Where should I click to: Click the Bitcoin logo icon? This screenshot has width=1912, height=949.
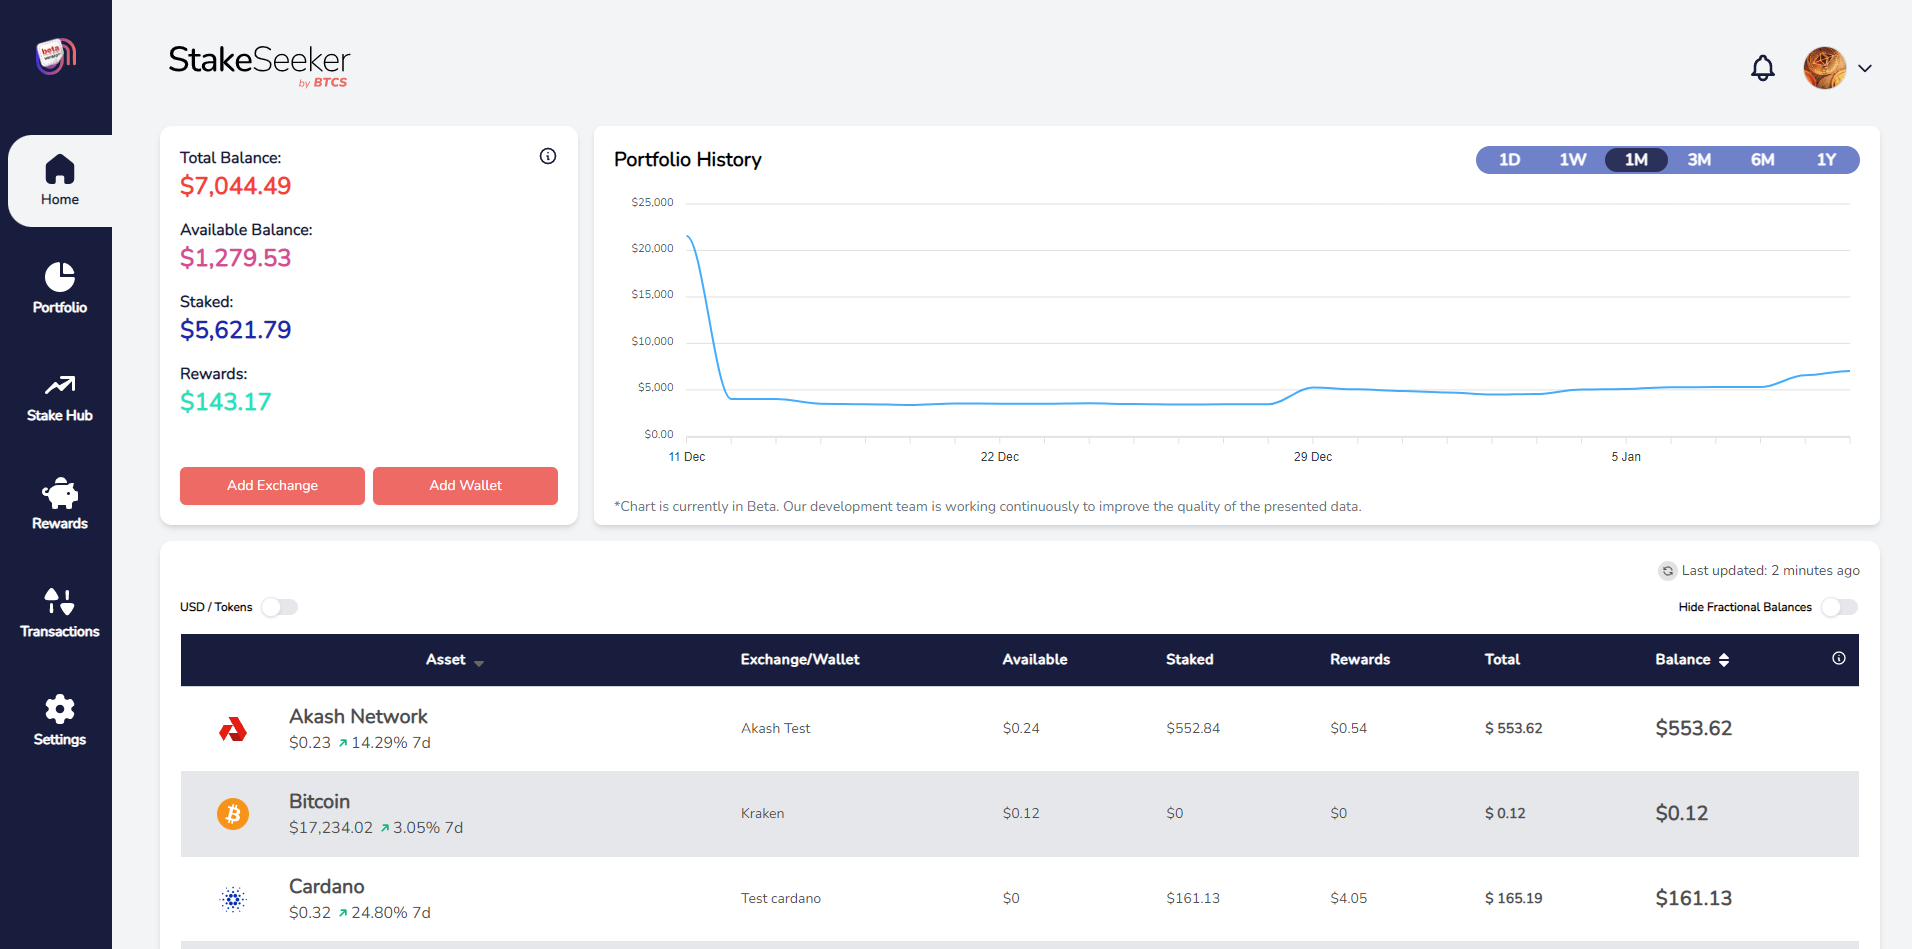click(x=233, y=814)
